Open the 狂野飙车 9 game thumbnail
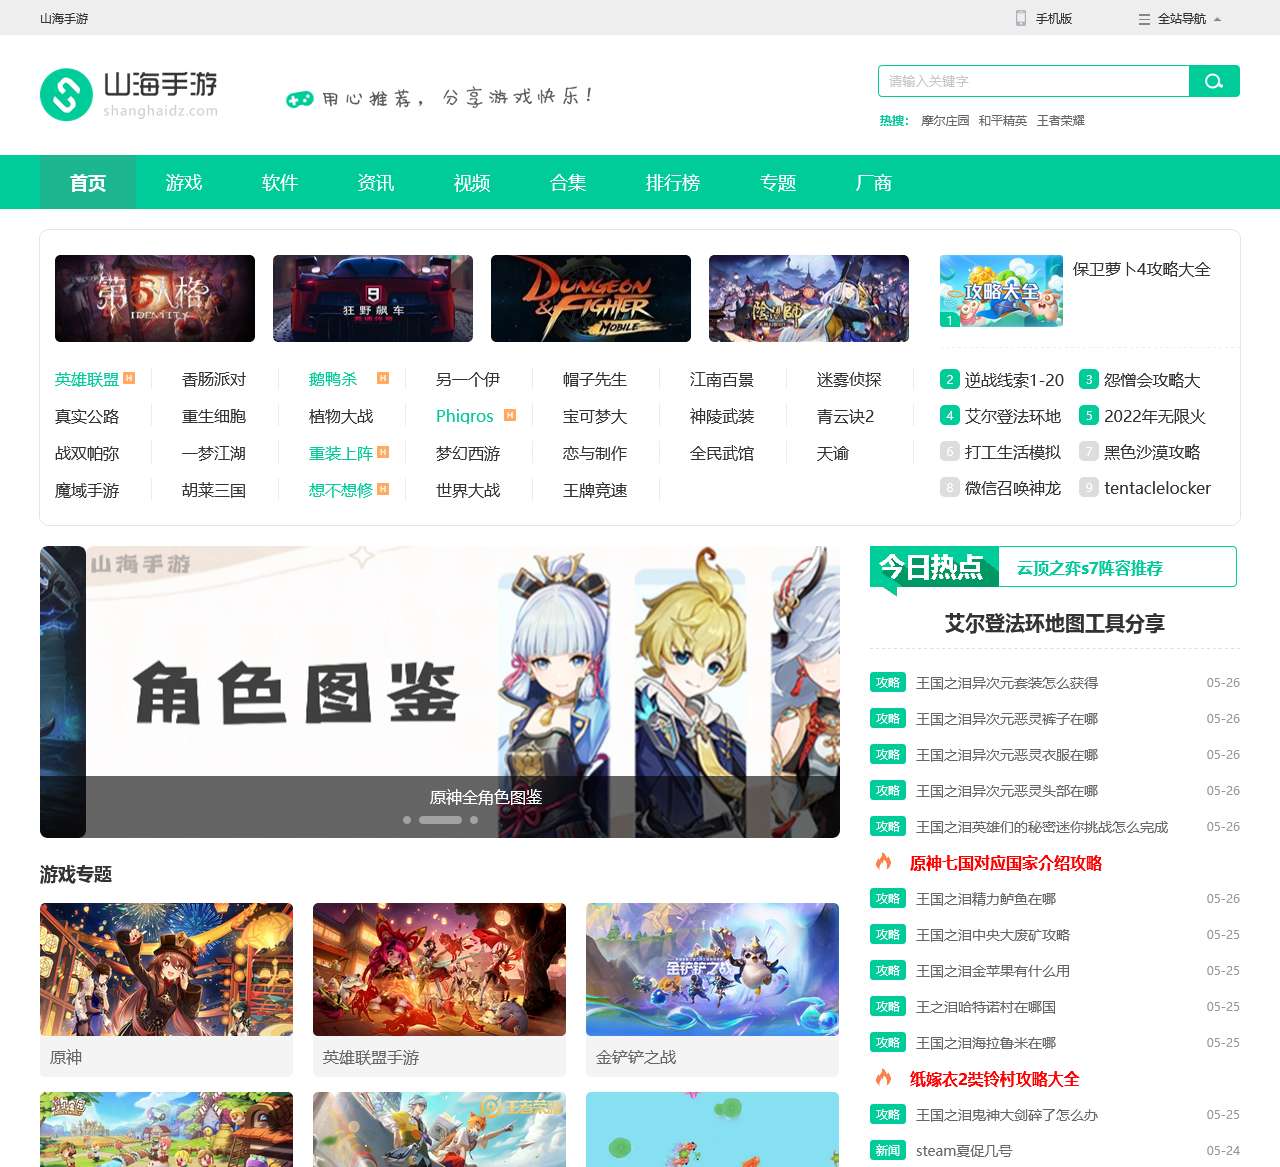1280x1167 pixels. coord(373,298)
